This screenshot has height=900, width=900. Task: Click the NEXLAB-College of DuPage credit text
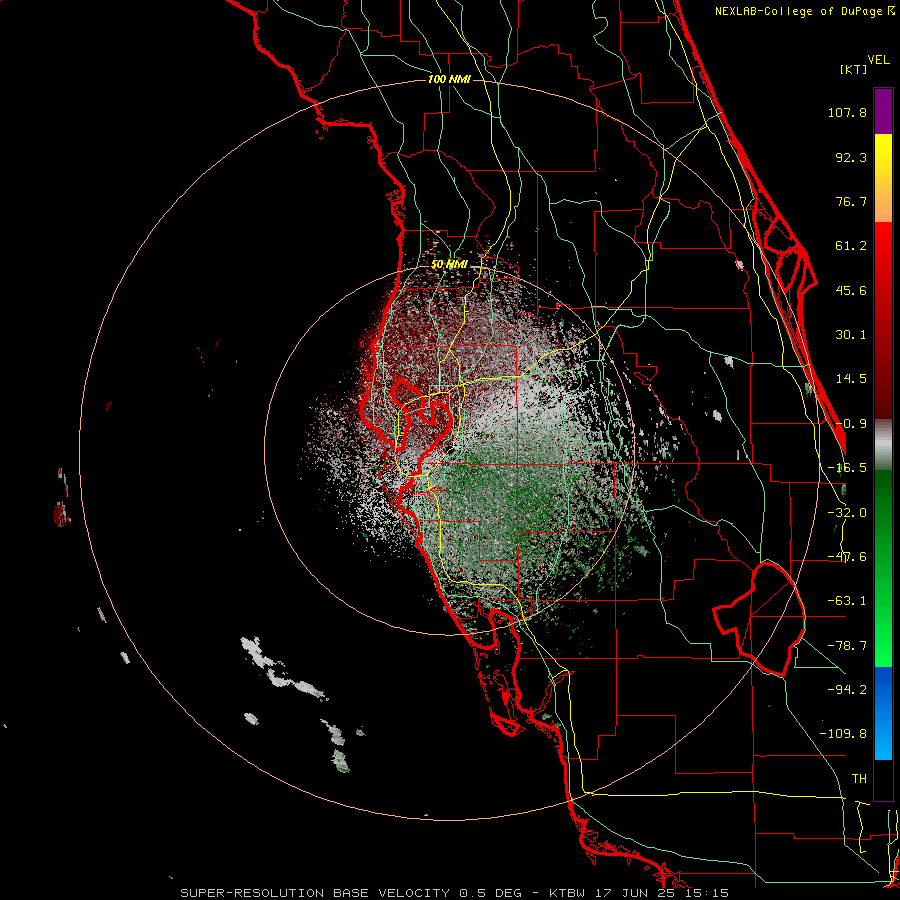pyautogui.click(x=805, y=11)
